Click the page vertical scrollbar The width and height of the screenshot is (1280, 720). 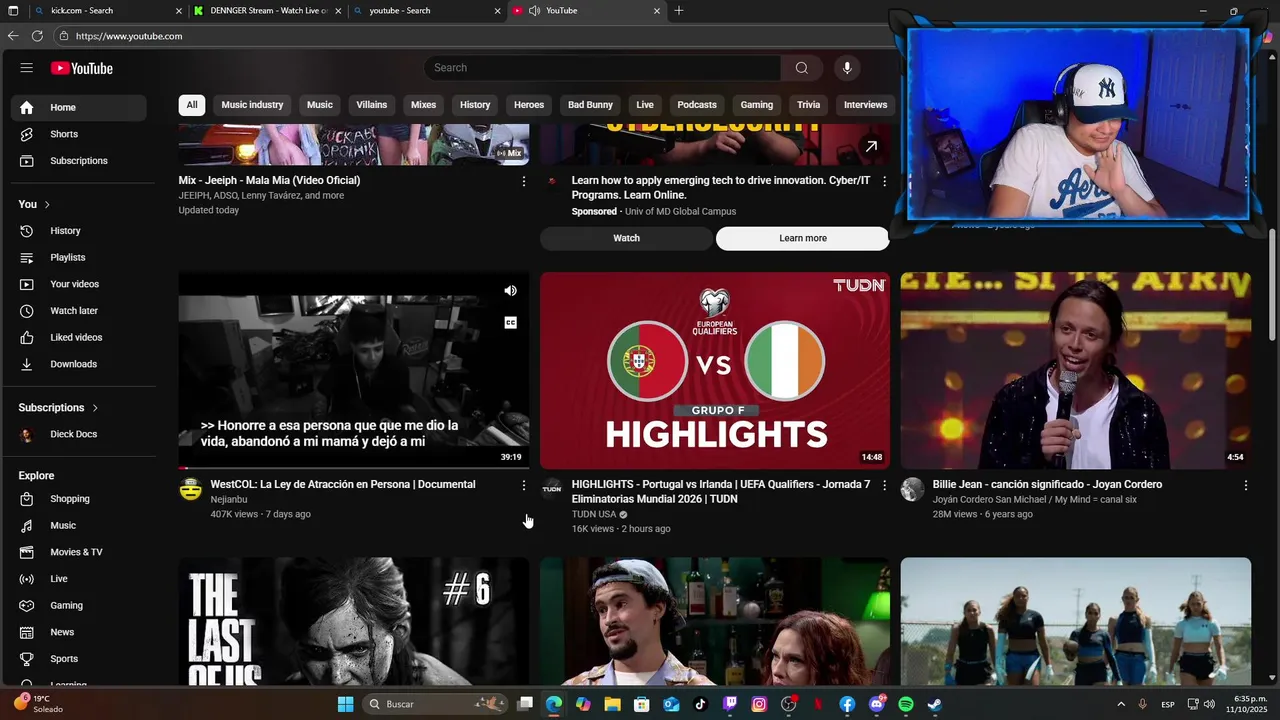pos(1273,285)
